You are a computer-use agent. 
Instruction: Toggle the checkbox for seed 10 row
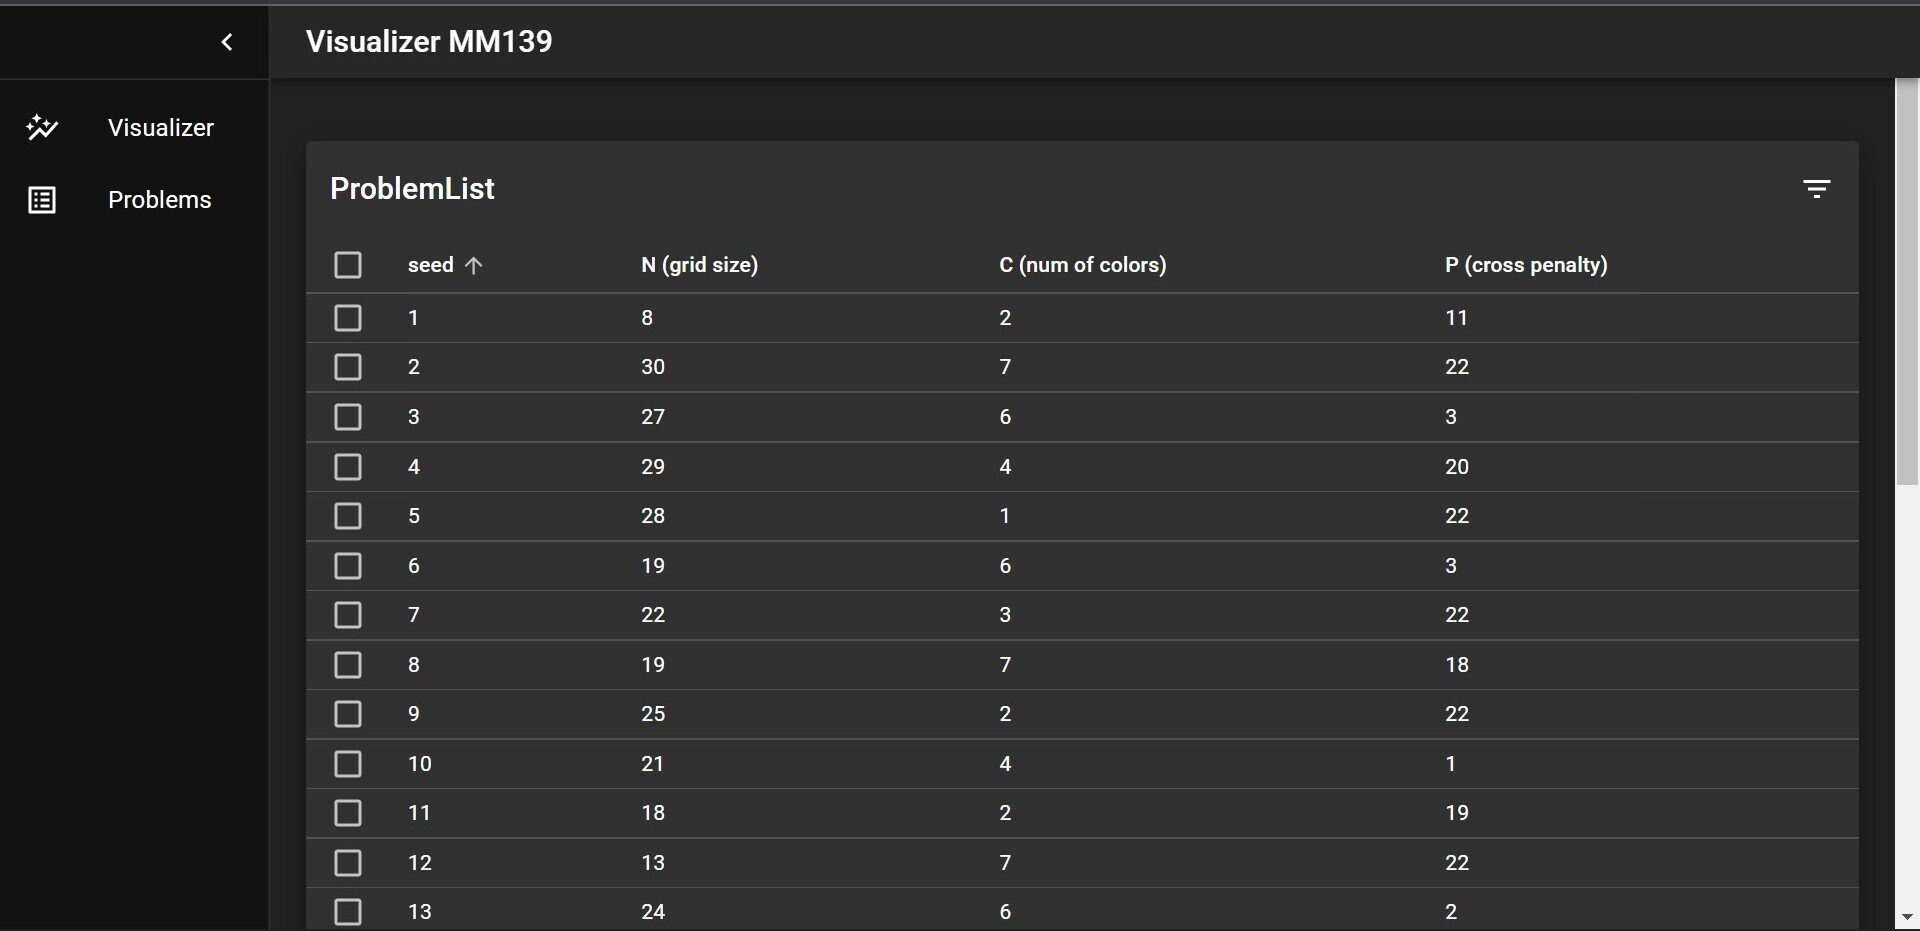(348, 764)
